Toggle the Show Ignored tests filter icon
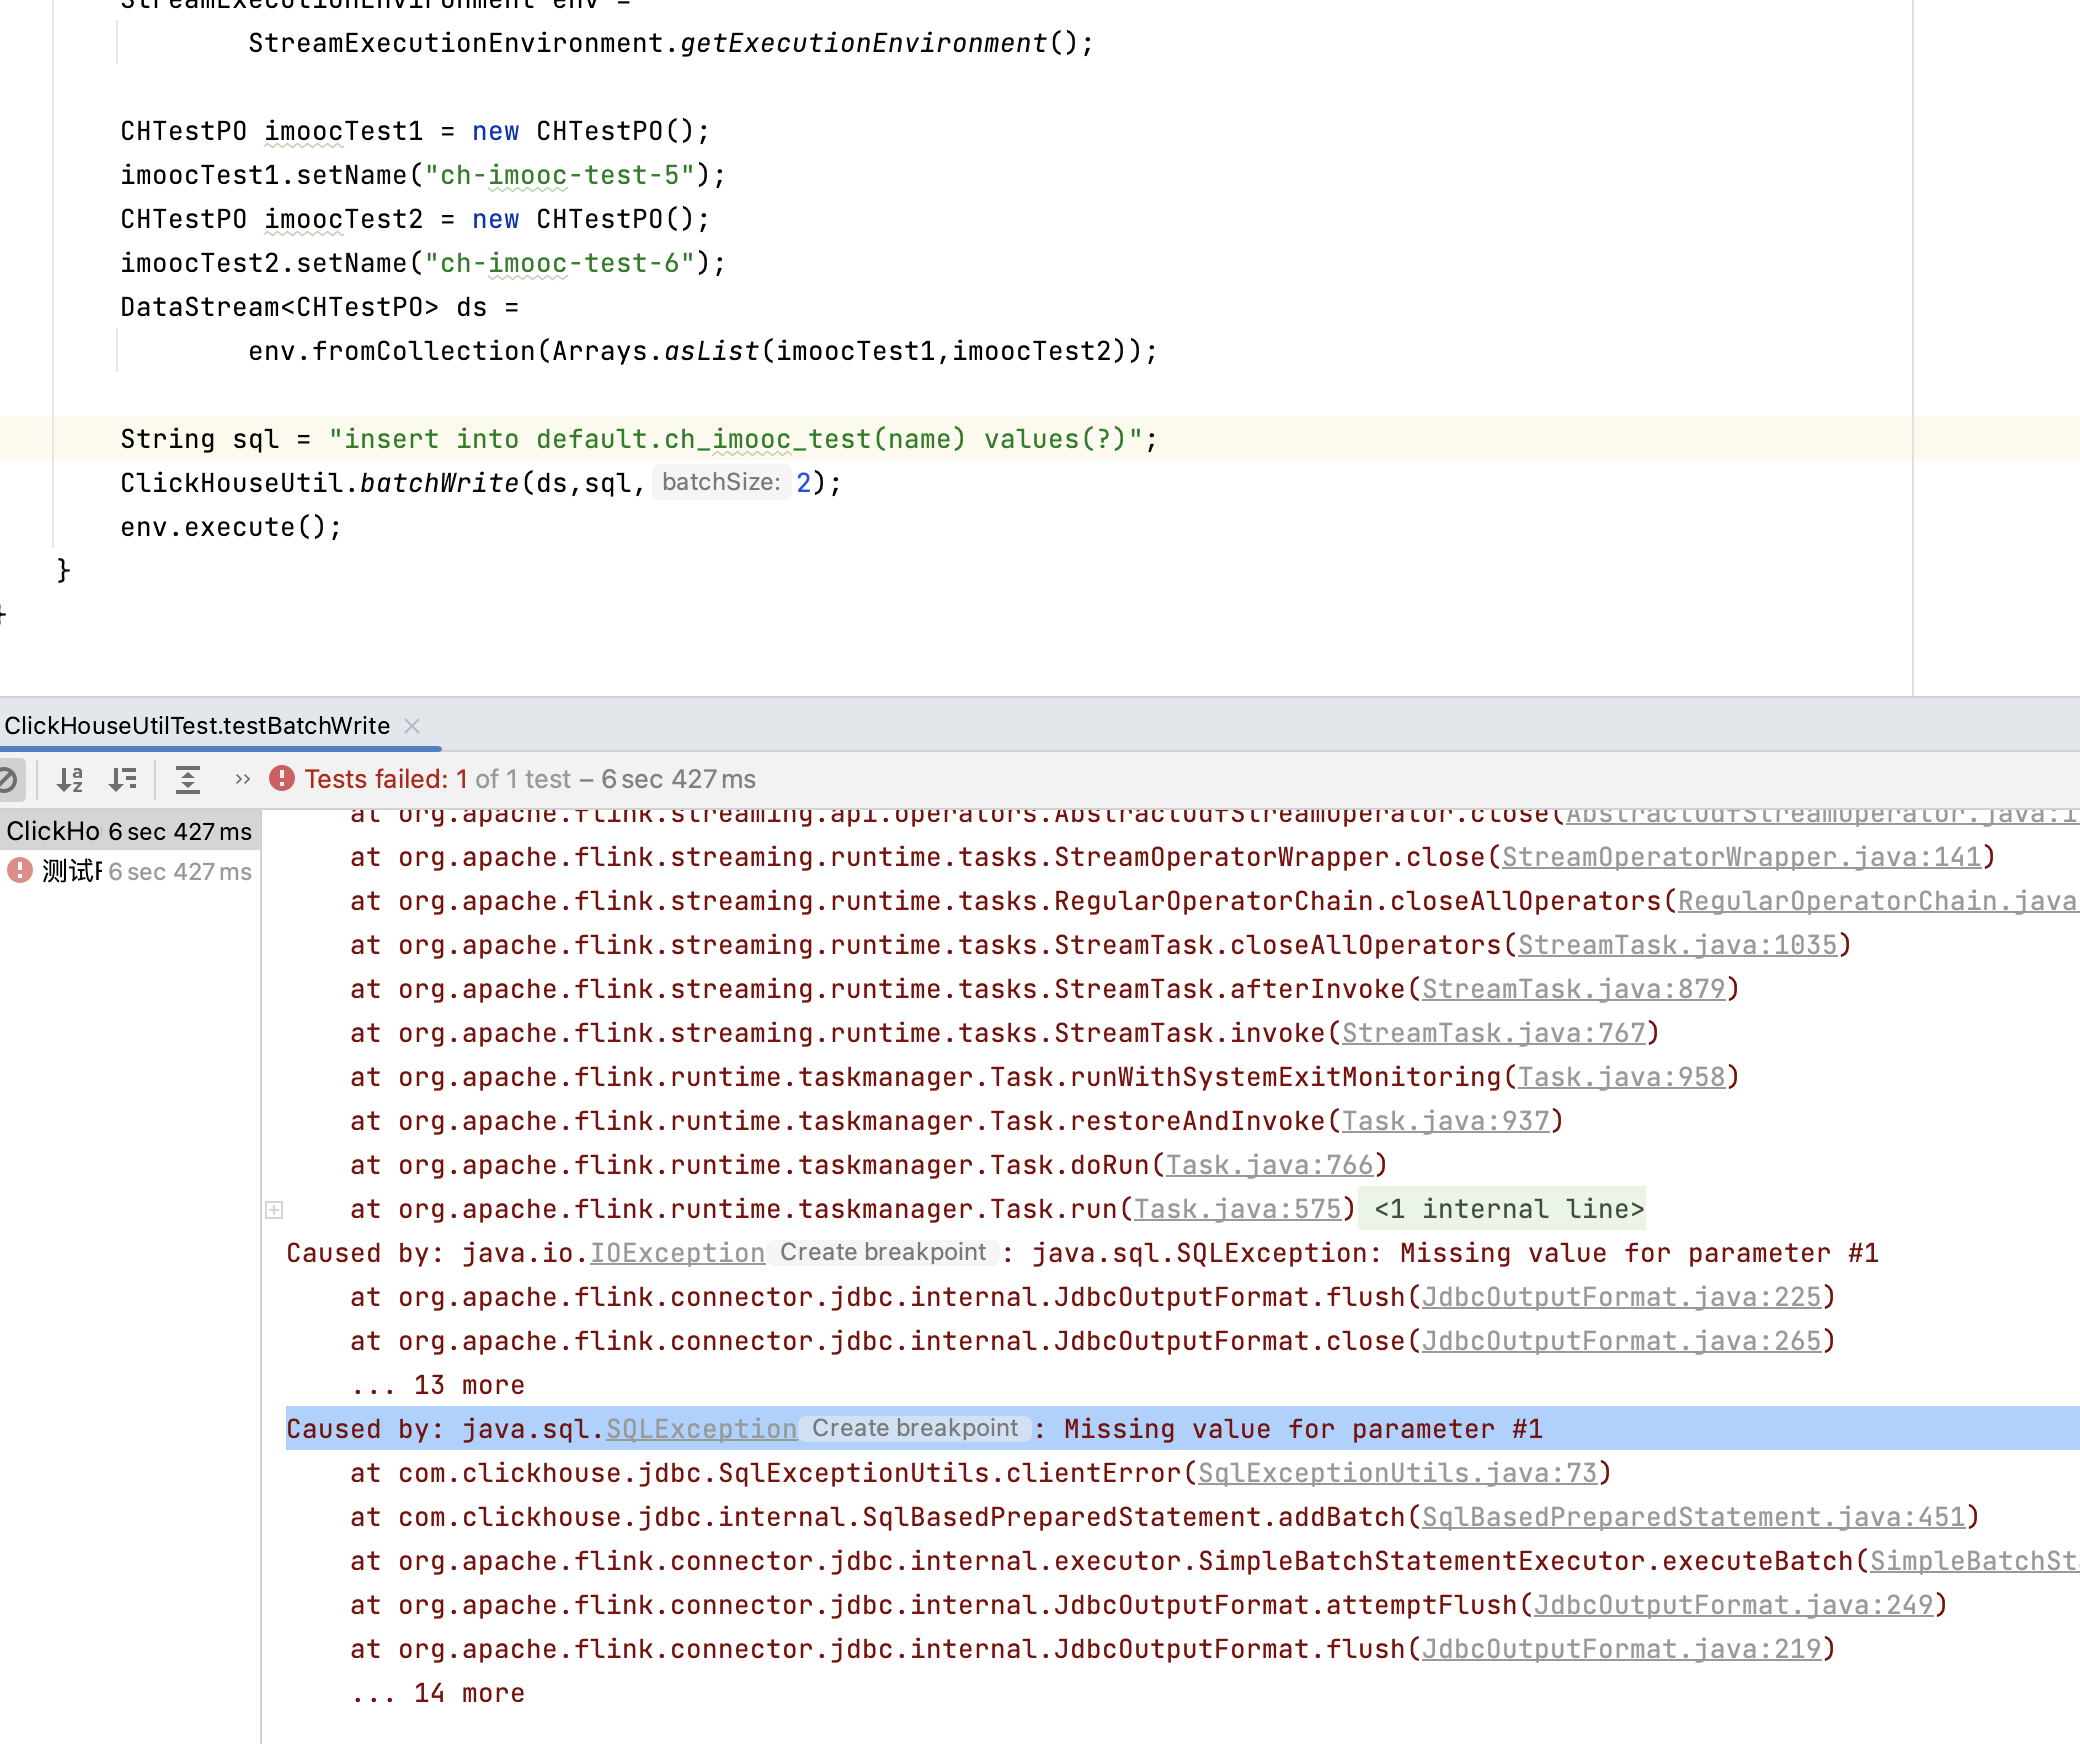 pyautogui.click(x=8, y=779)
